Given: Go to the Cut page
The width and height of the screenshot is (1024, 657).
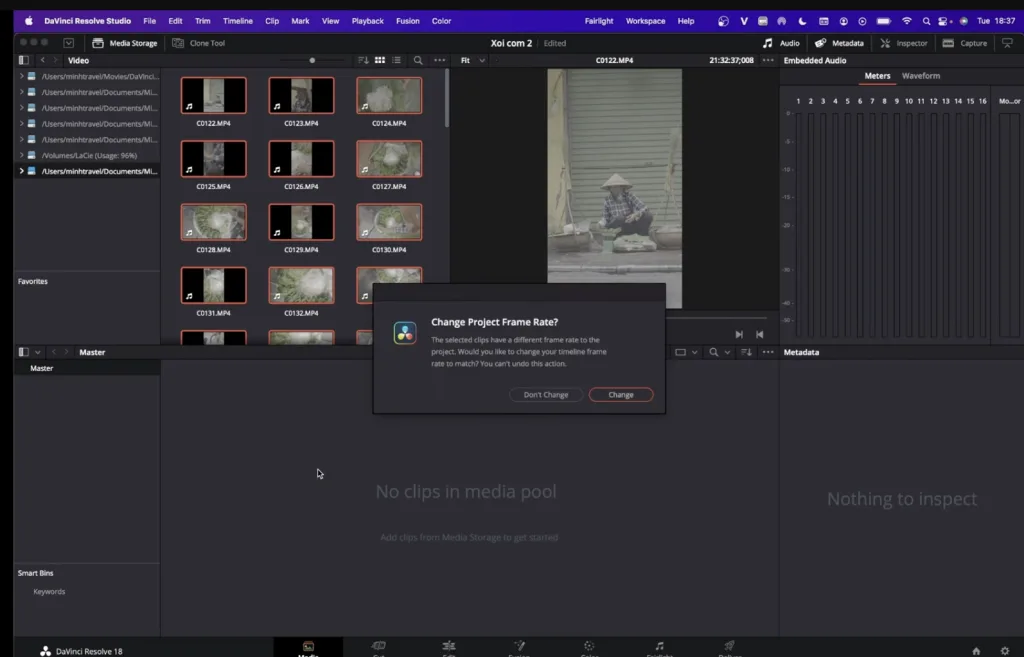Looking at the screenshot, I should (x=379, y=648).
